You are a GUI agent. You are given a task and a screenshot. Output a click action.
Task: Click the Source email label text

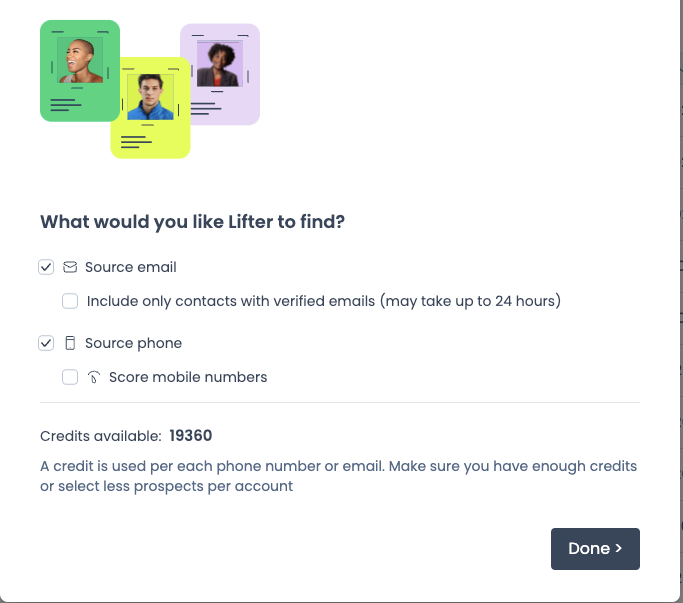click(x=131, y=267)
